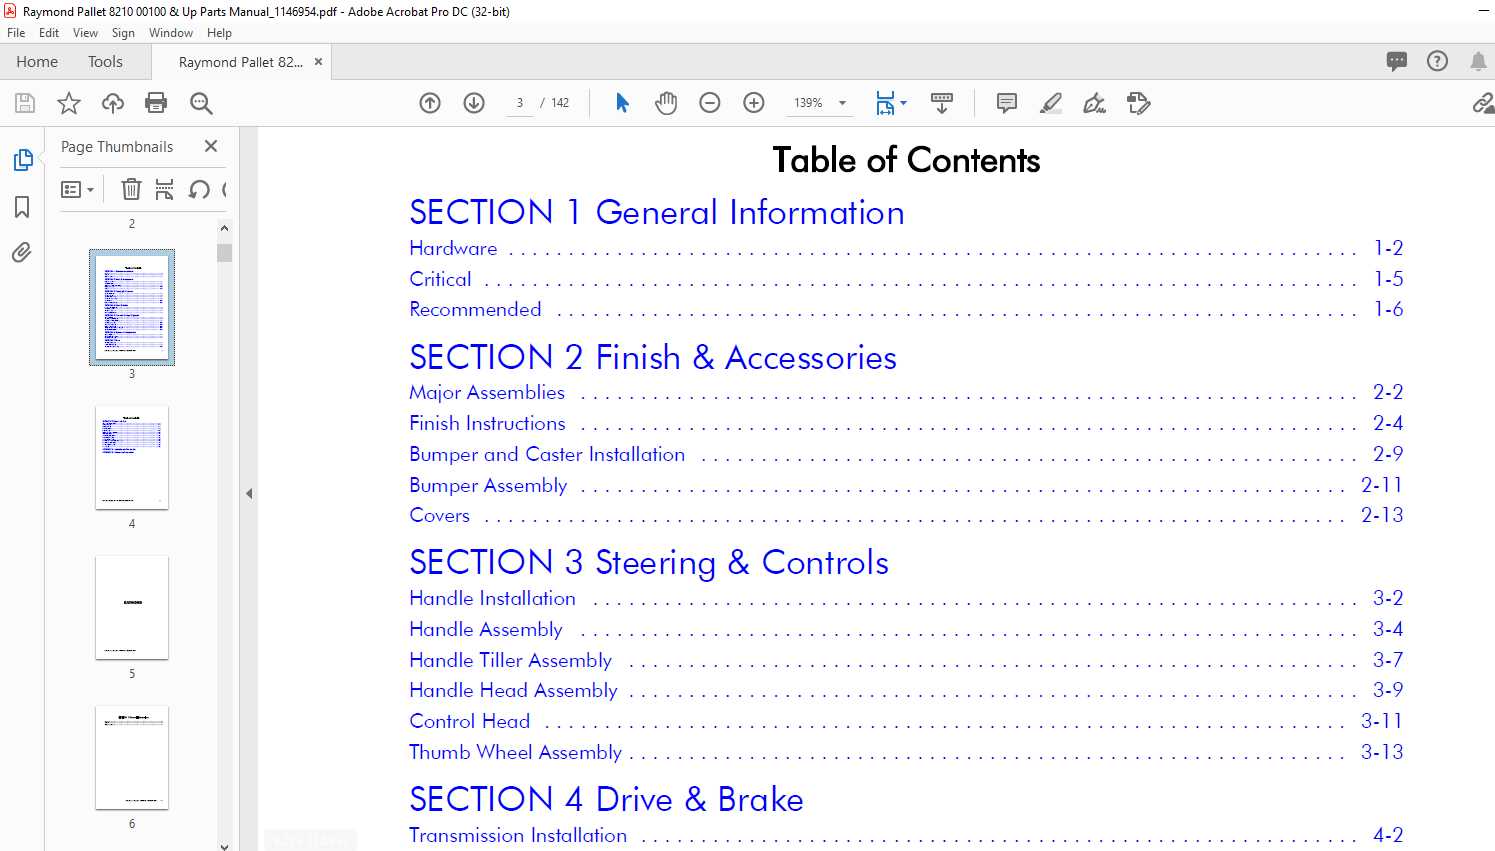Activate the Hand pan tool
Viewport: 1495px width, 851px height.
coord(666,103)
